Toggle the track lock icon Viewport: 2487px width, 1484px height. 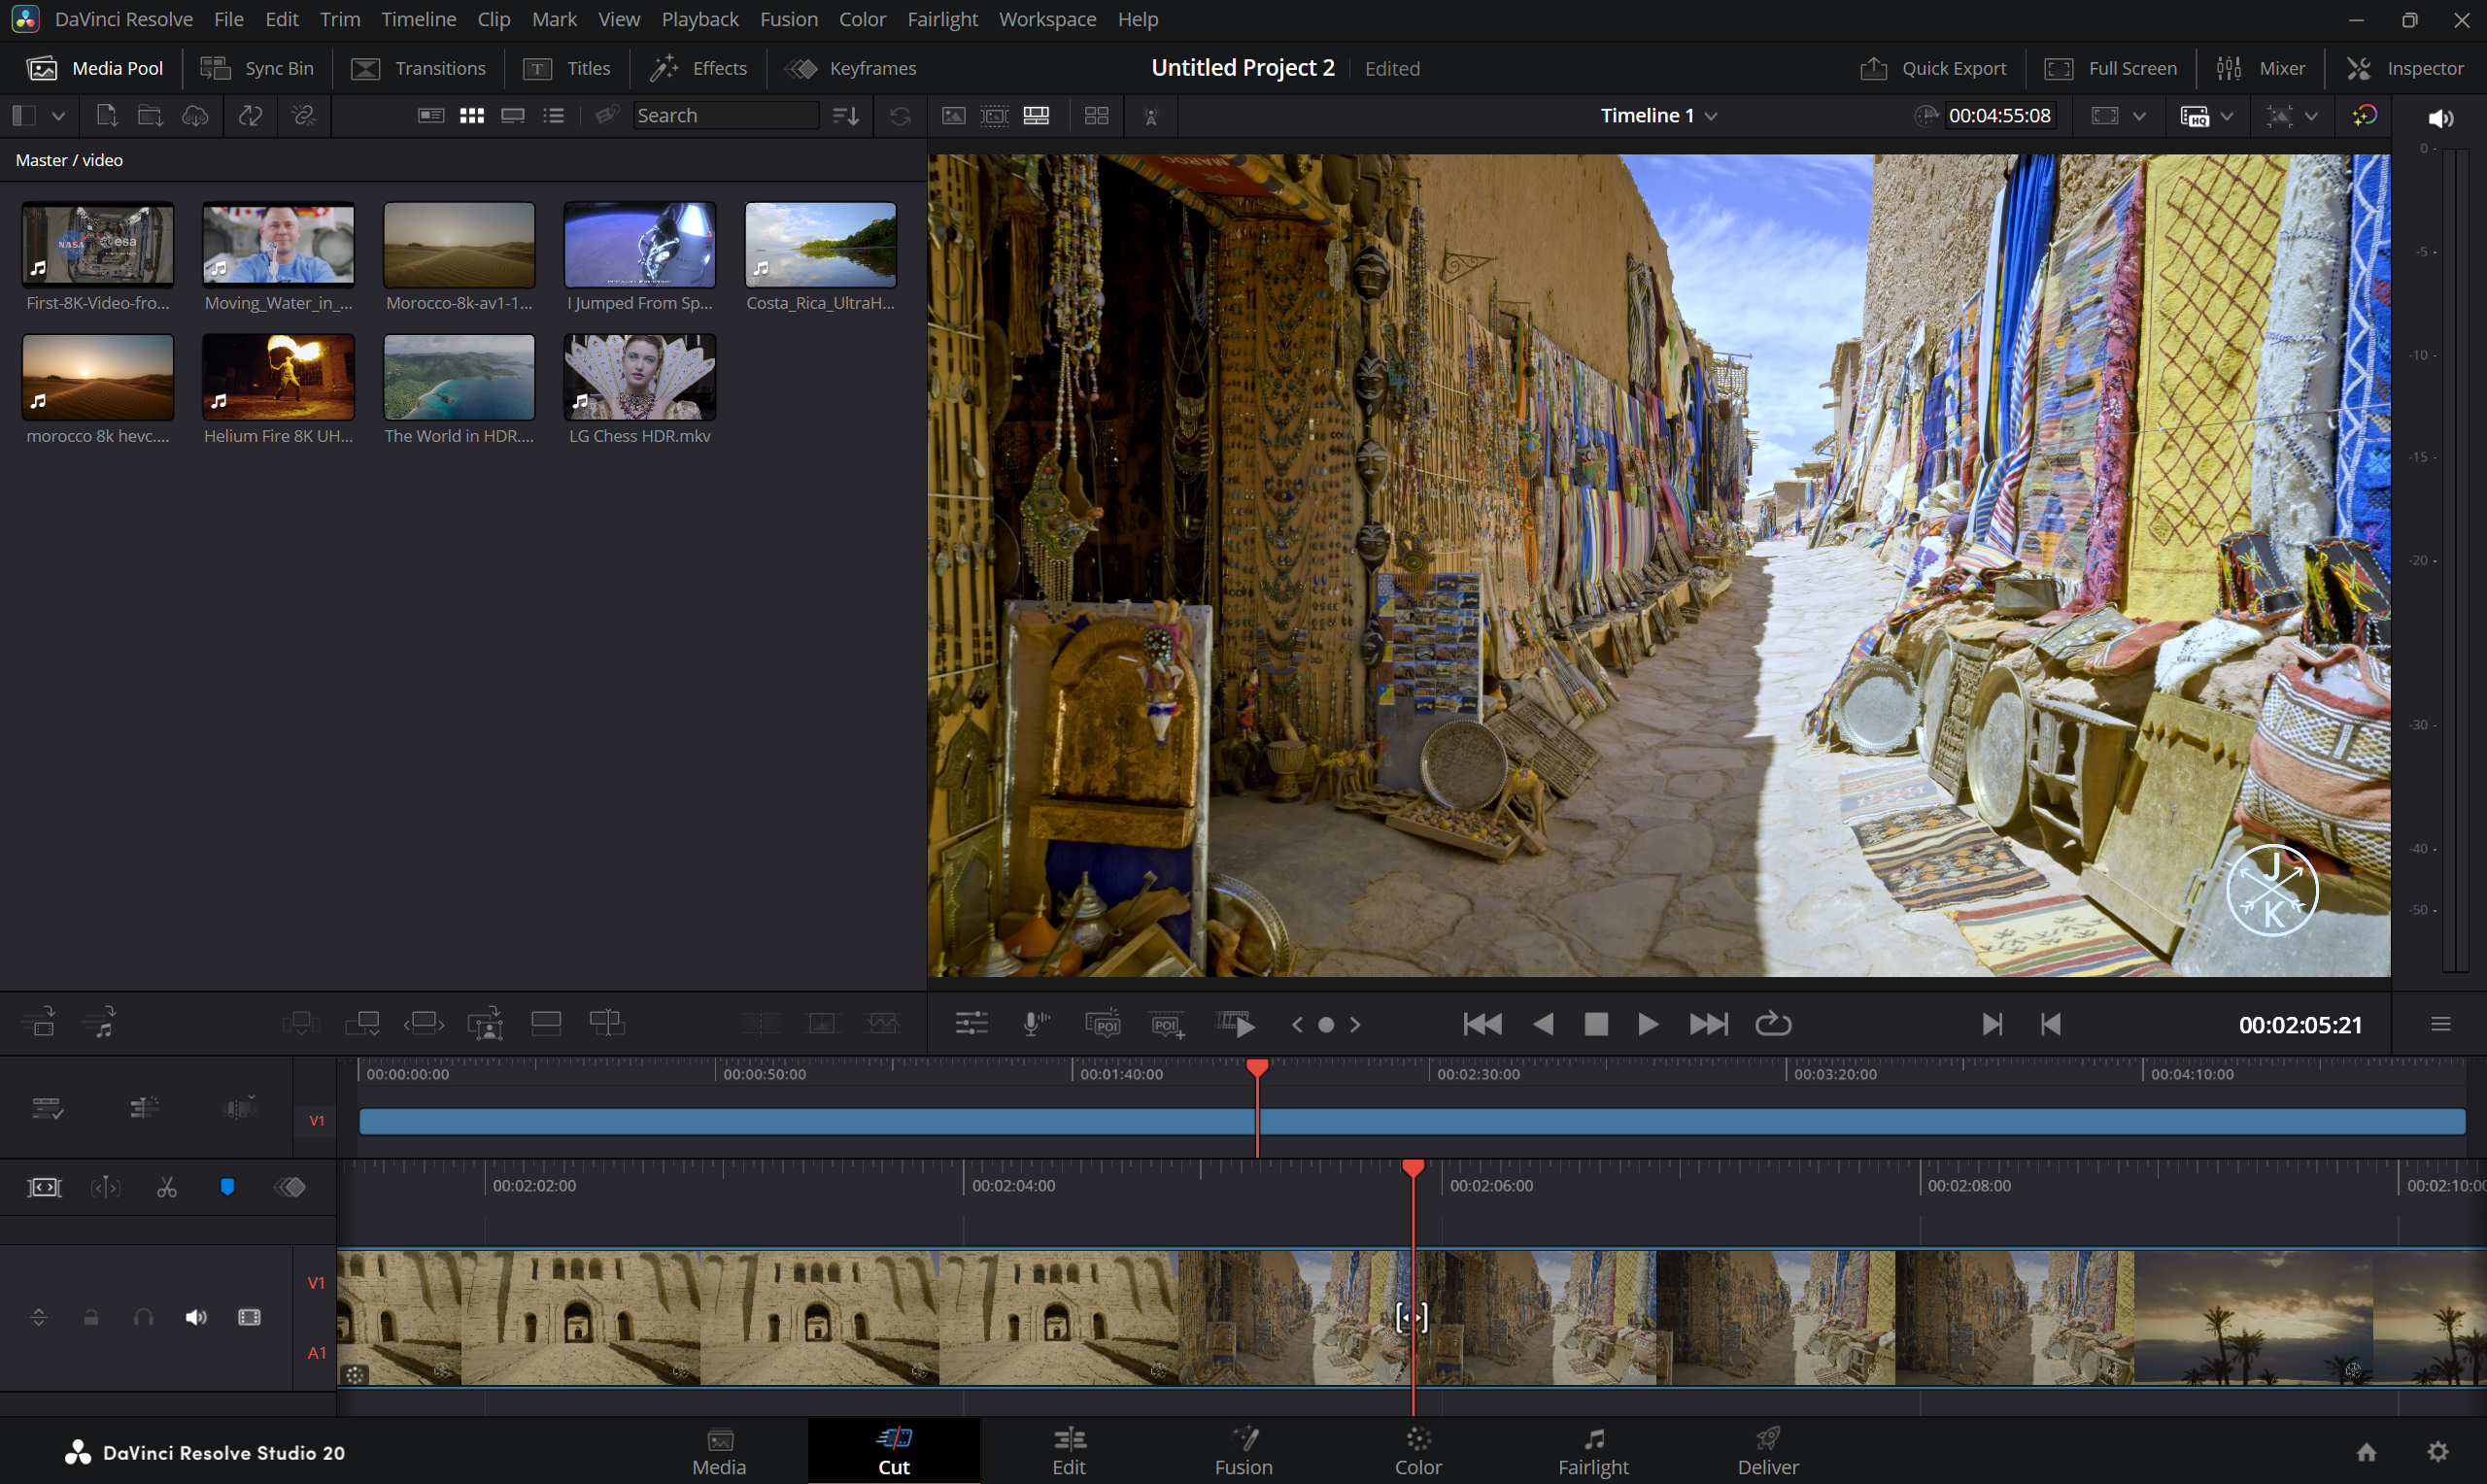(x=91, y=1317)
